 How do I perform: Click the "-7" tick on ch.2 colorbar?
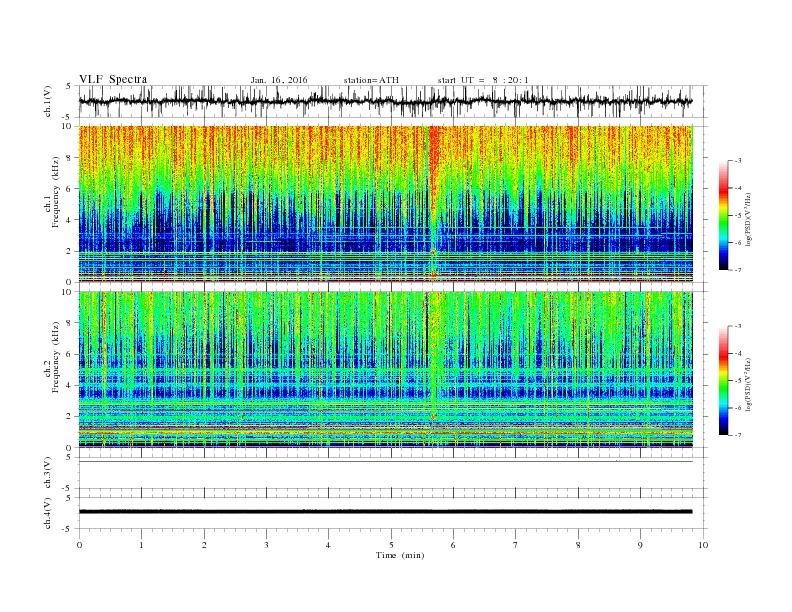[x=738, y=435]
